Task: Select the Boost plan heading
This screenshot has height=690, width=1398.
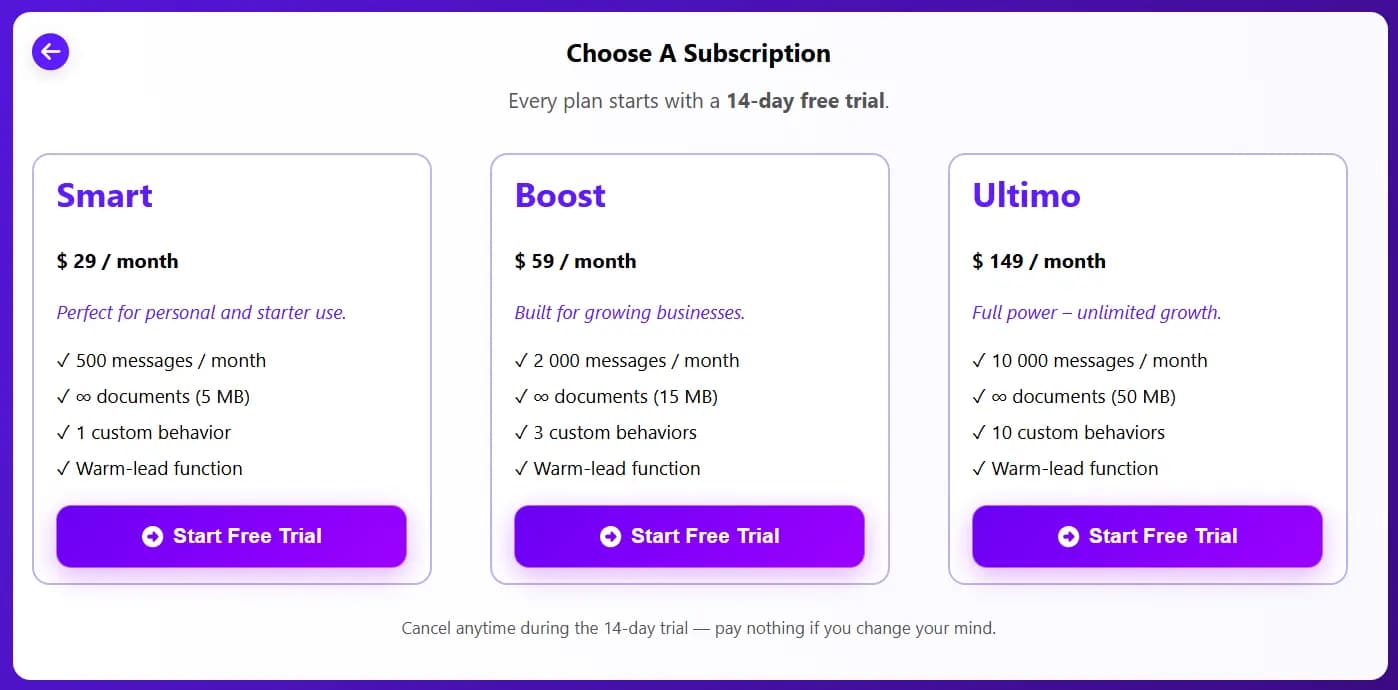Action: pos(559,195)
